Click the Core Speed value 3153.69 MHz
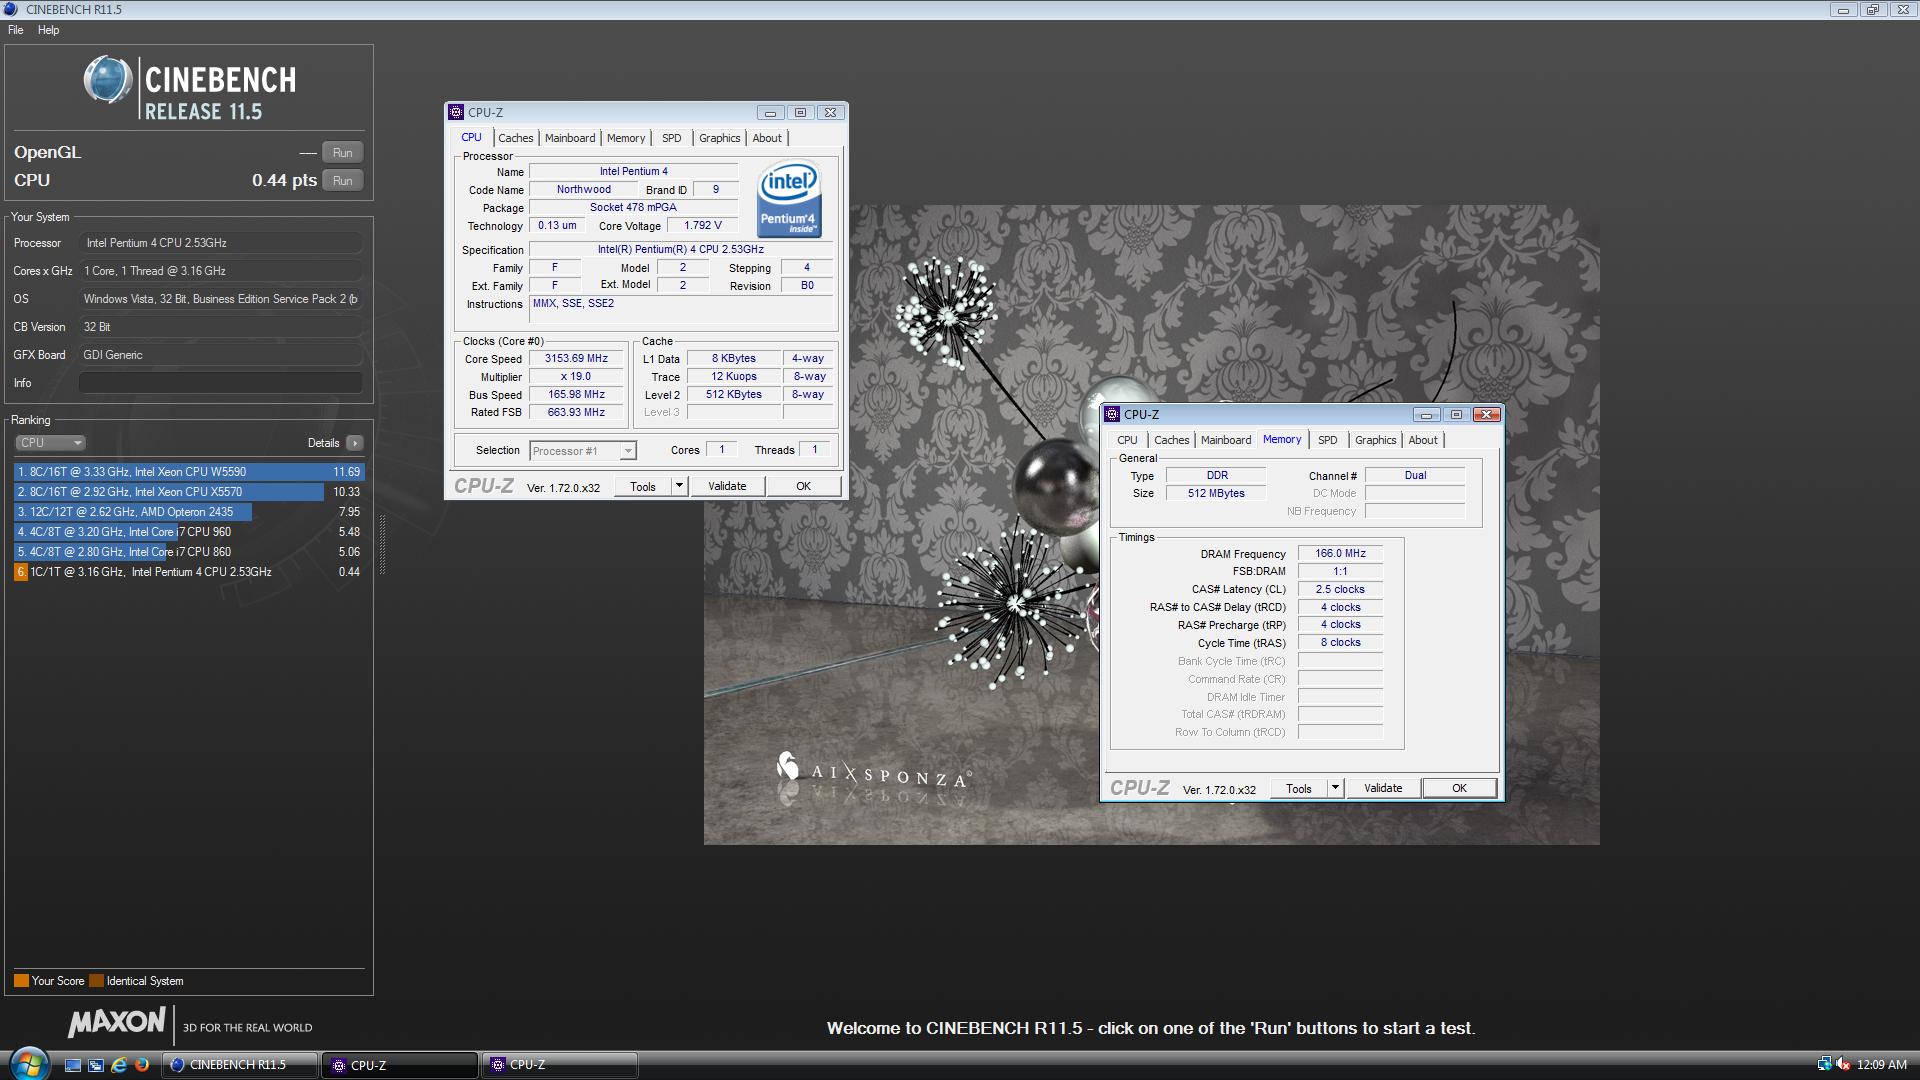This screenshot has height=1080, width=1920. point(576,358)
